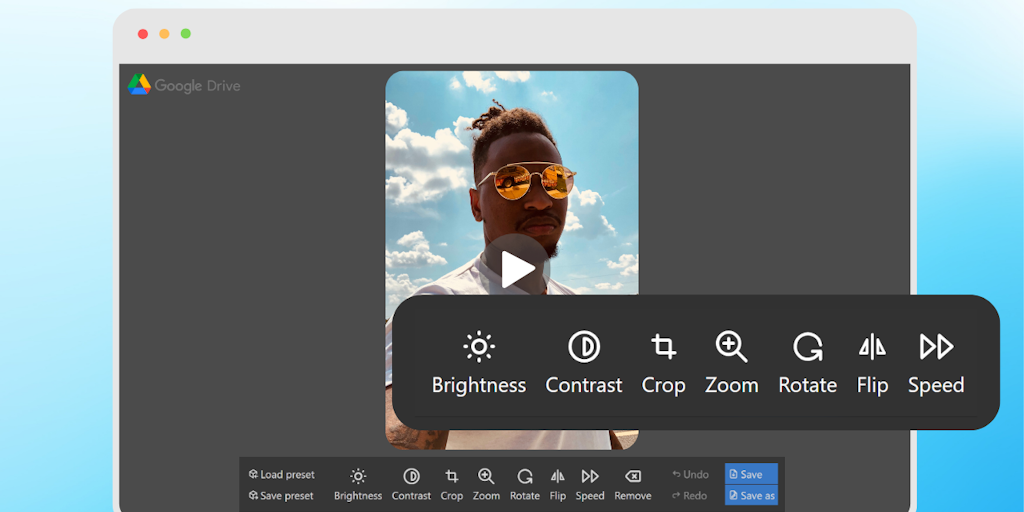Click the Rotate icon in the bottom toolbar

click(525, 477)
